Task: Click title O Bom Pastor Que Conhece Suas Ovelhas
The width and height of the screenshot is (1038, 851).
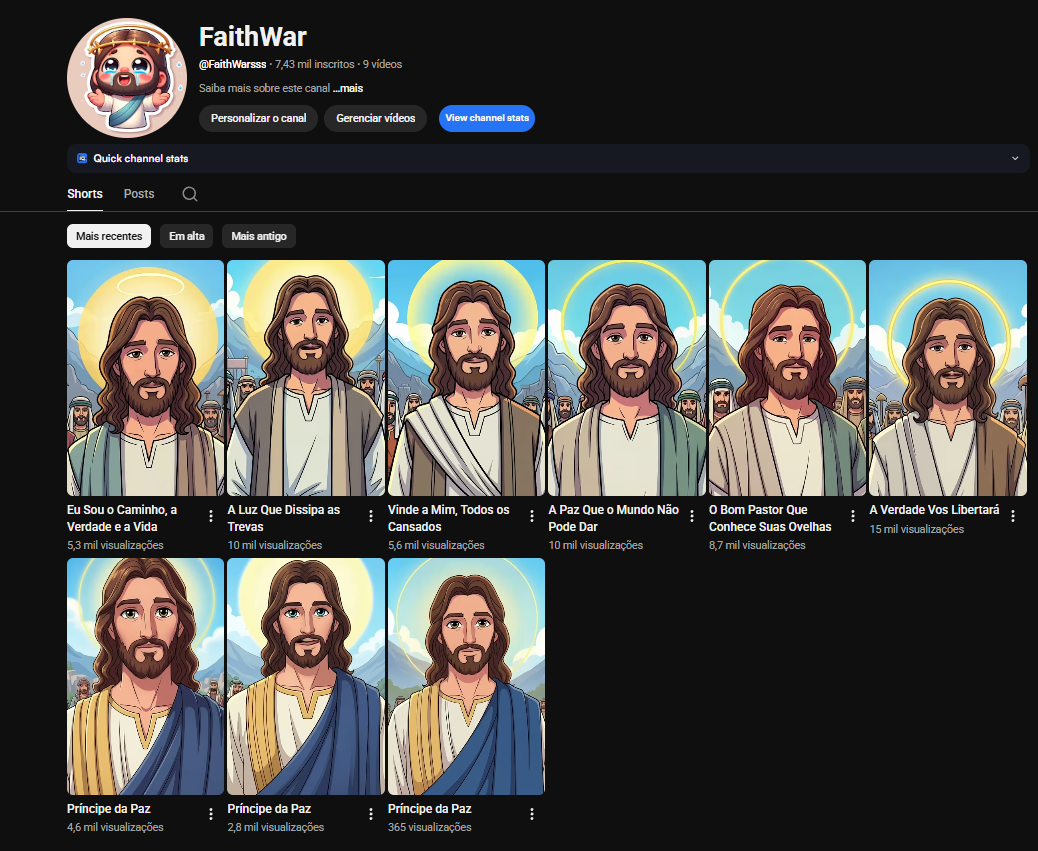Action: [771, 518]
